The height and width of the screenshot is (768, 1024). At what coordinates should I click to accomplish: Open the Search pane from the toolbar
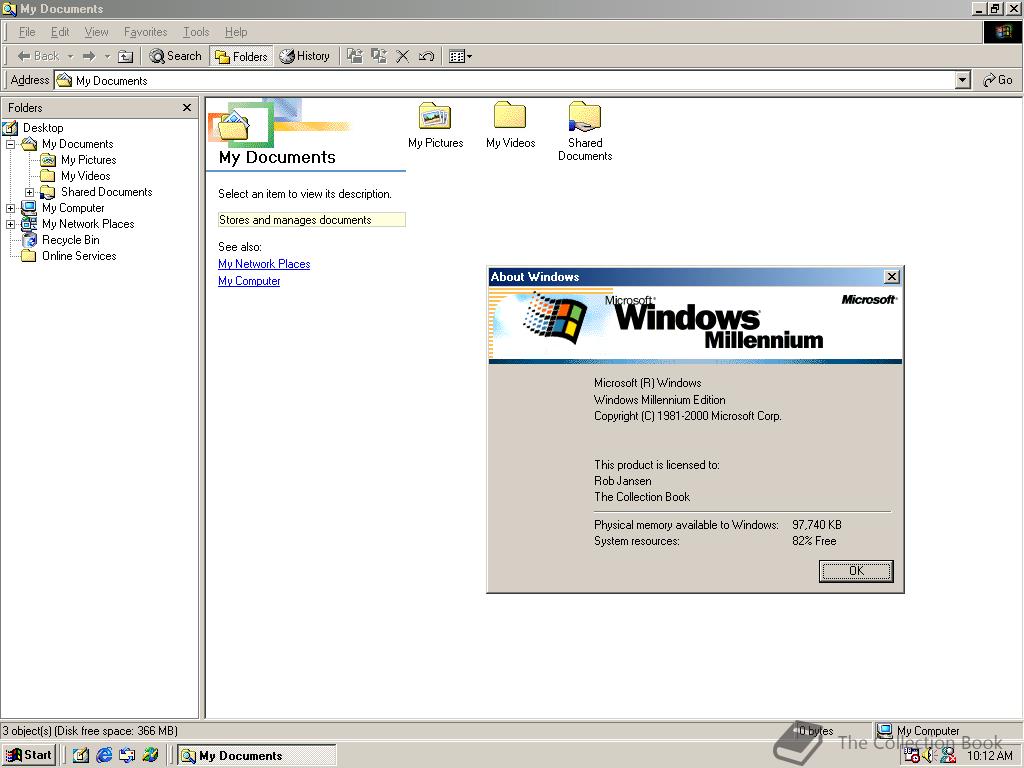(x=176, y=56)
